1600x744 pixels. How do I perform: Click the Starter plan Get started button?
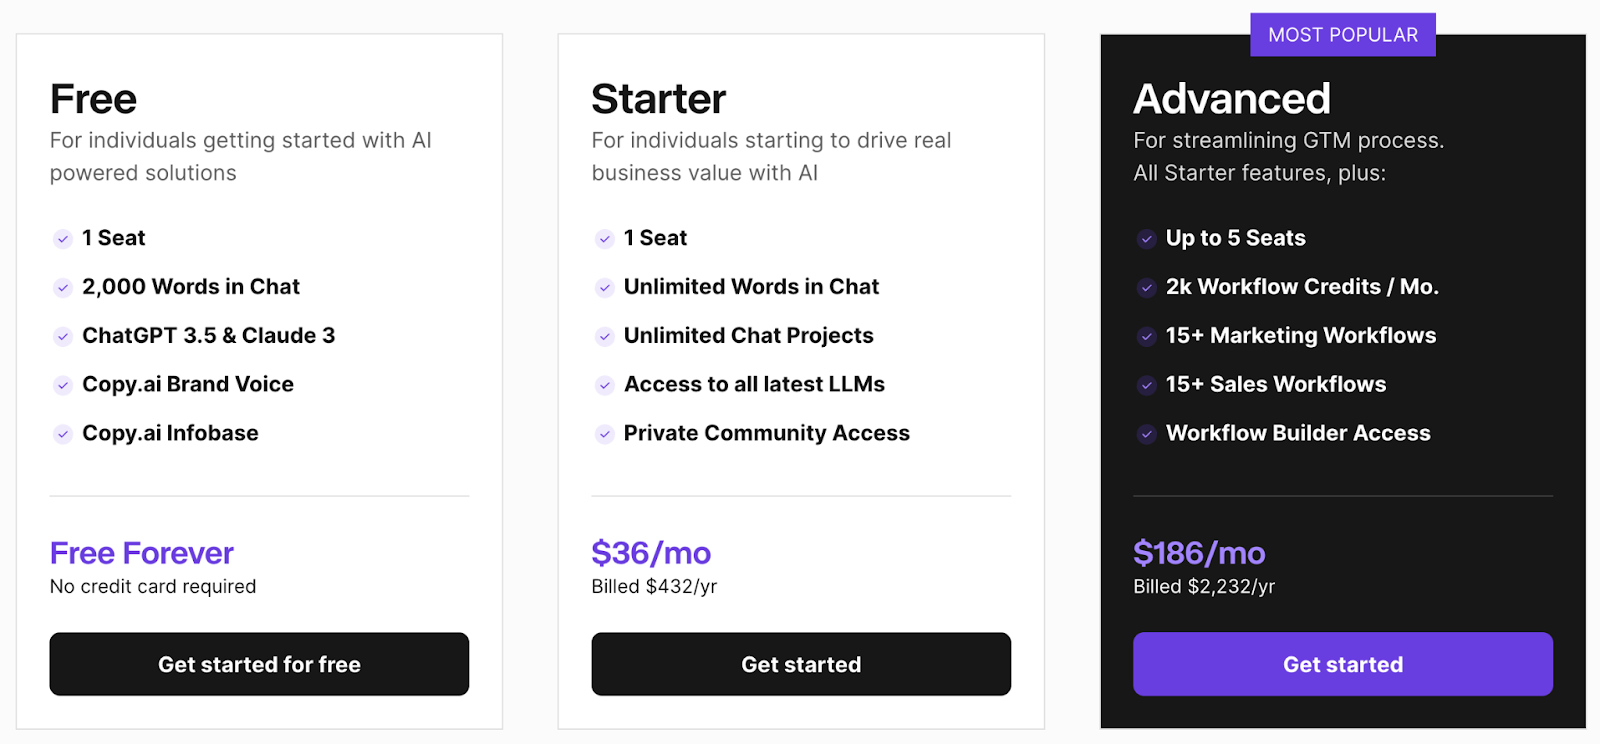[x=801, y=664]
